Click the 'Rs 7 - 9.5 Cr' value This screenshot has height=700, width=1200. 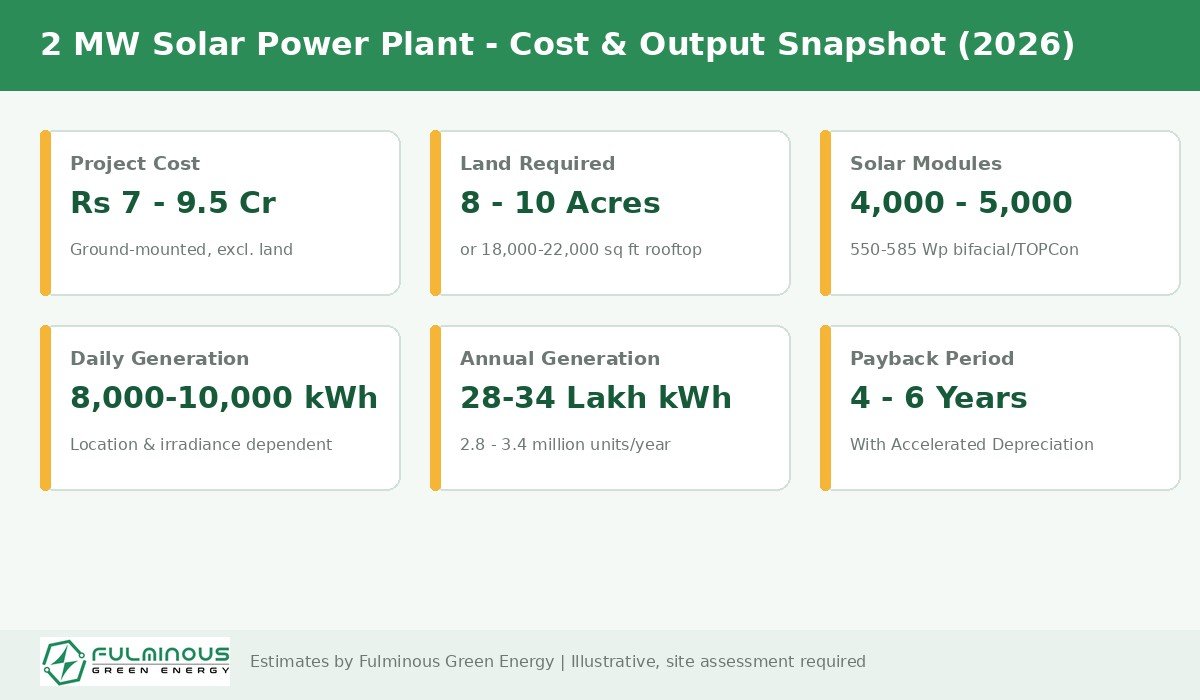(x=173, y=203)
